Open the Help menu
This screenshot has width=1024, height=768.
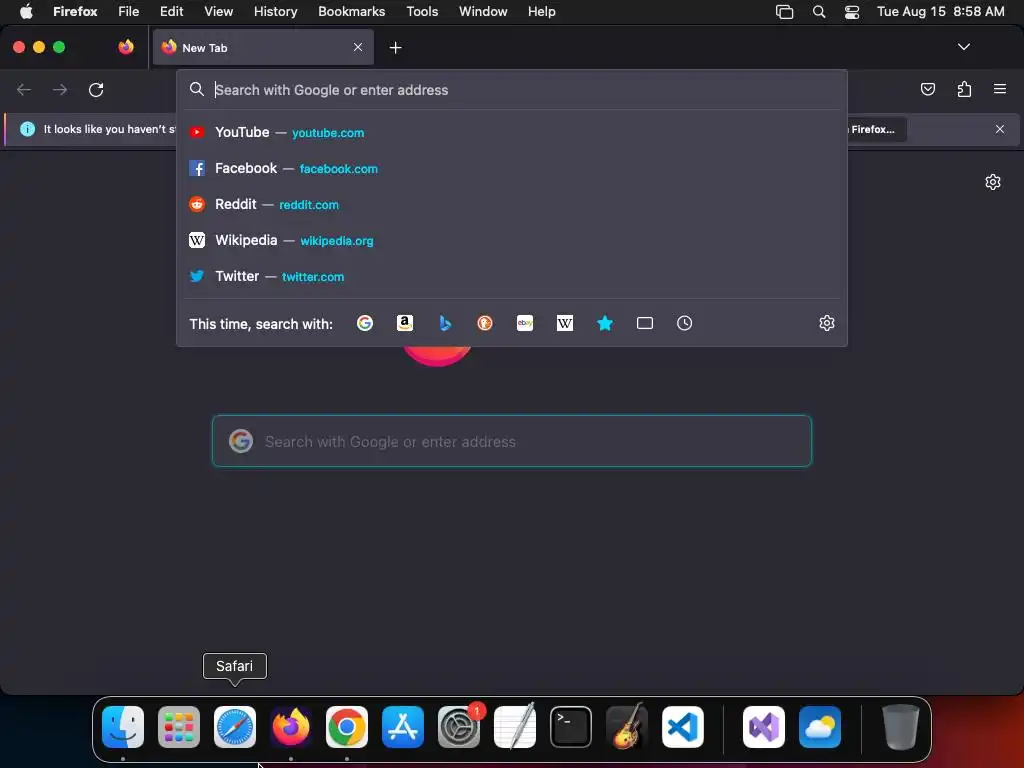[x=541, y=11]
